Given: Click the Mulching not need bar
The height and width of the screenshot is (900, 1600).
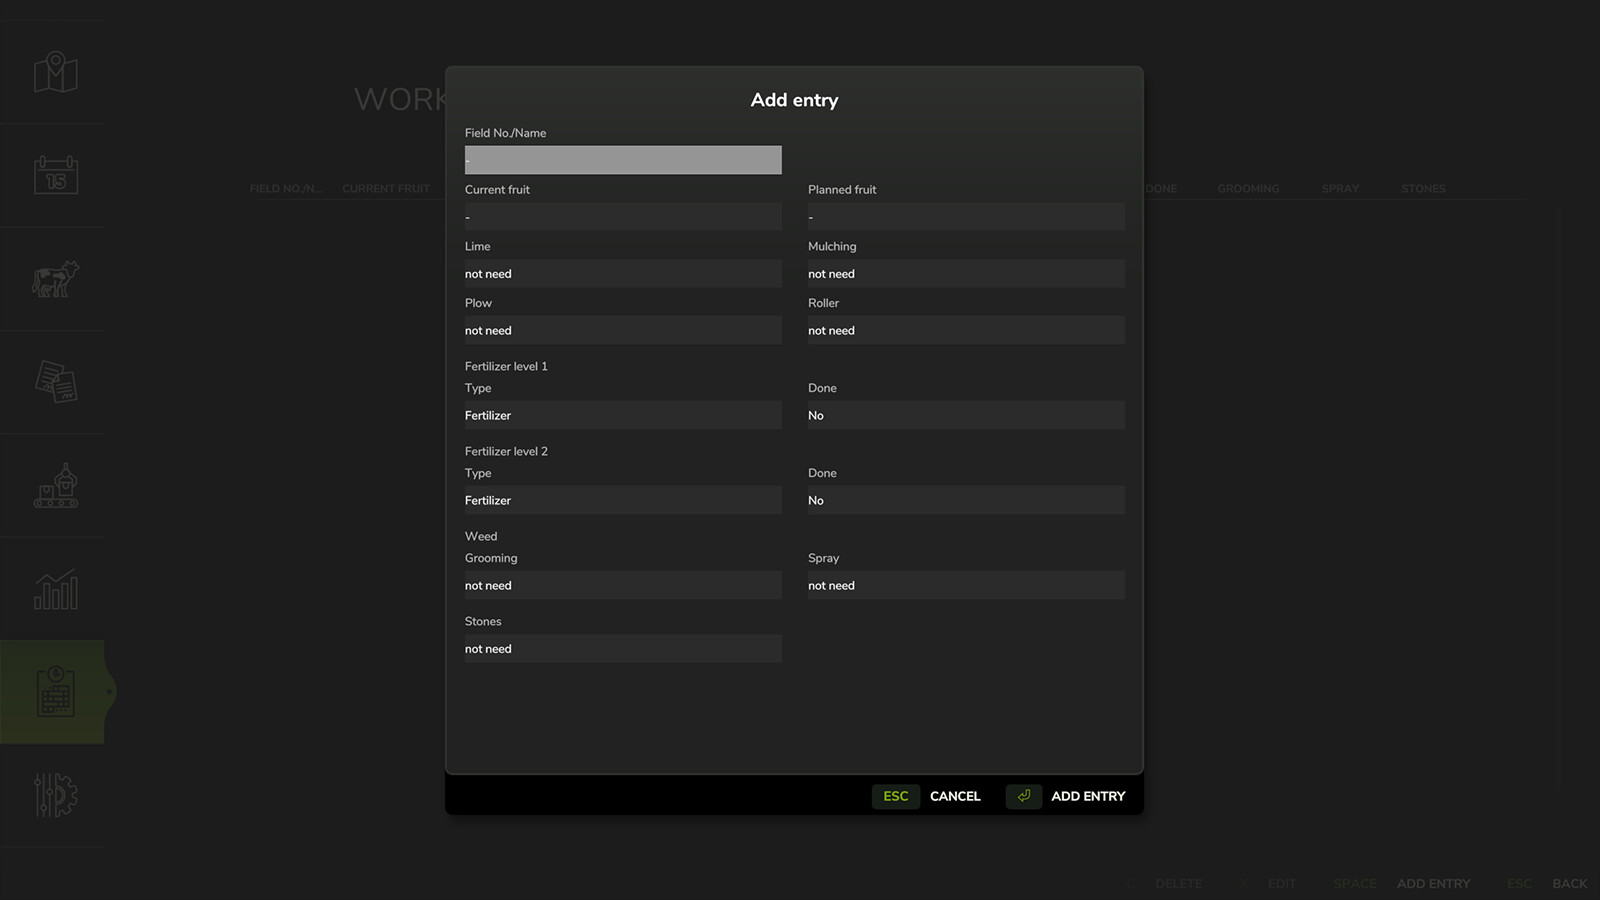Looking at the screenshot, I should click(x=965, y=273).
